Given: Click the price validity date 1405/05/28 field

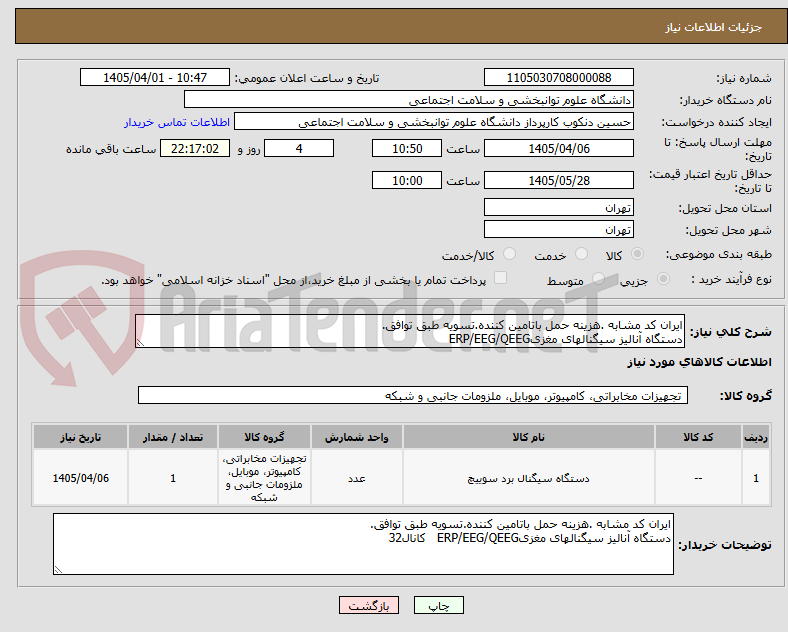Looking at the screenshot, I should point(559,180).
